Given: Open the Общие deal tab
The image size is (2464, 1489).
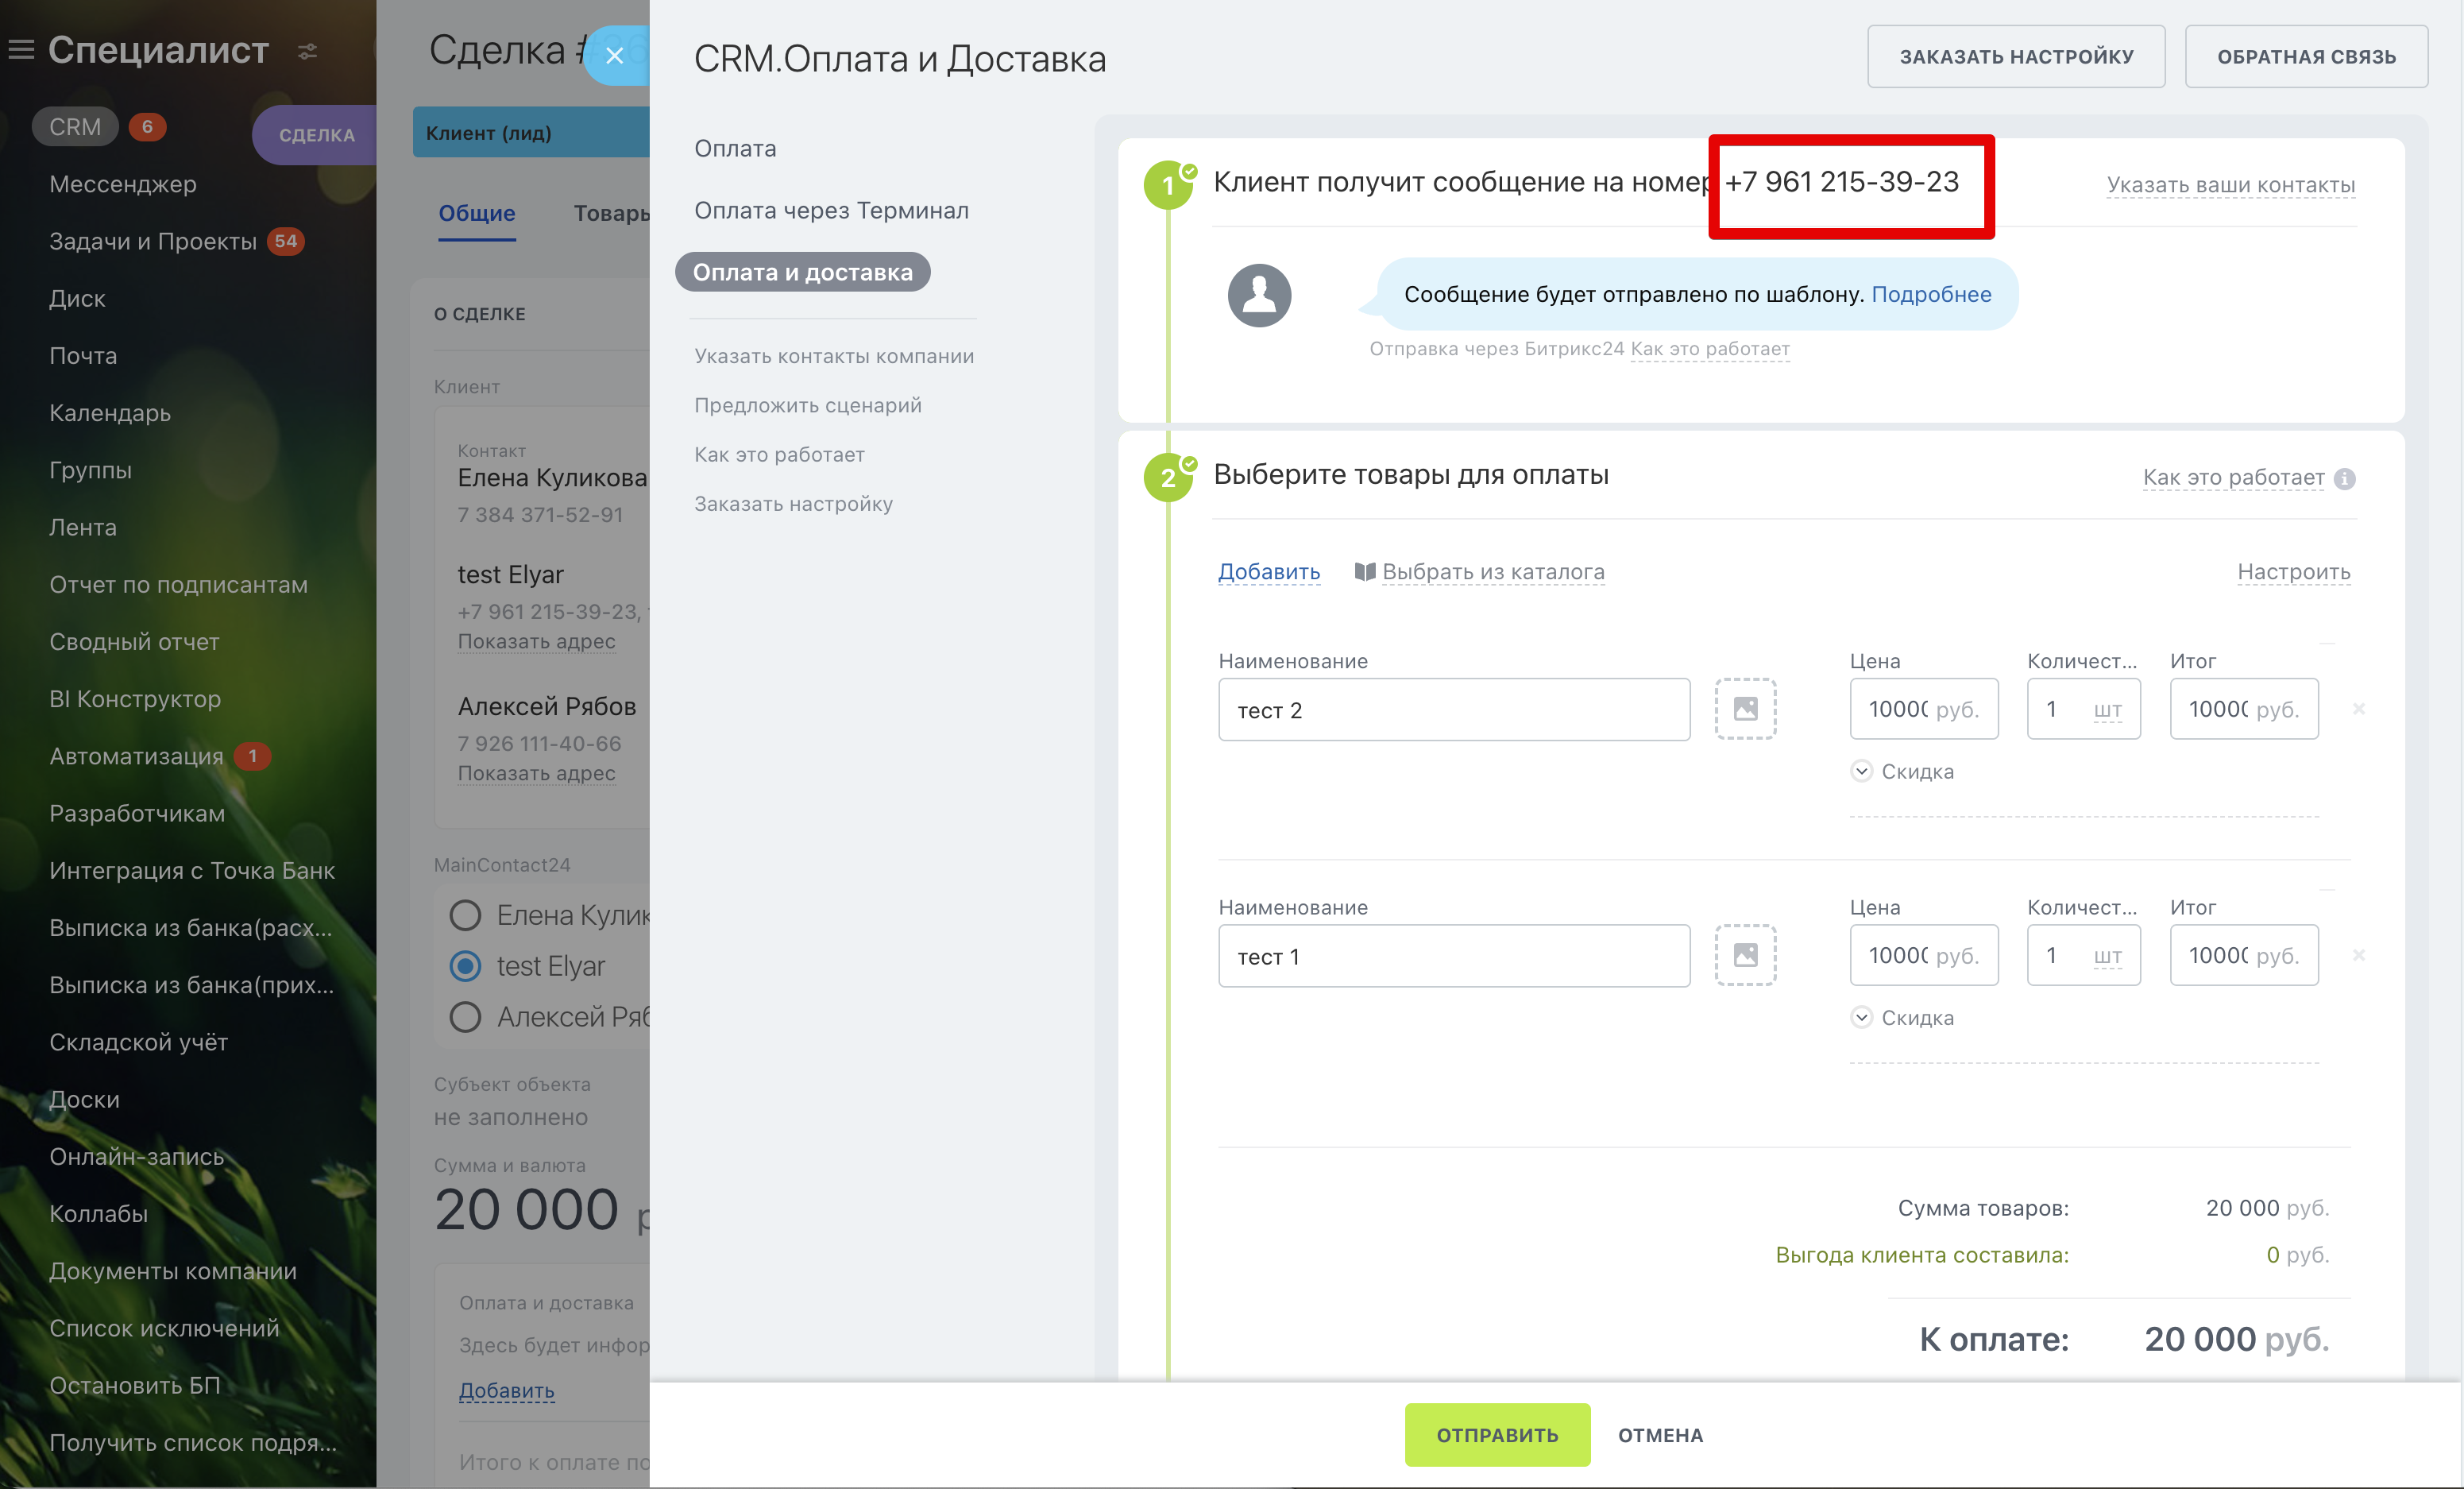Looking at the screenshot, I should point(477,213).
